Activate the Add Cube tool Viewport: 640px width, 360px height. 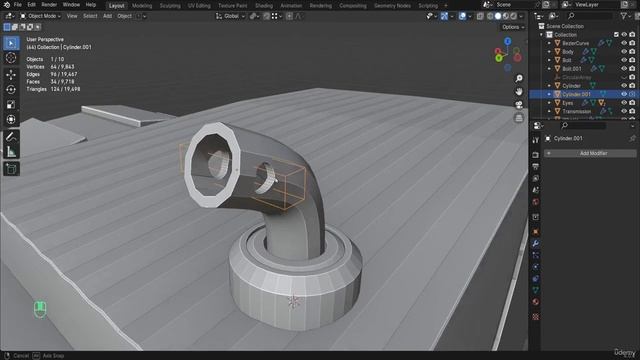tap(11, 169)
